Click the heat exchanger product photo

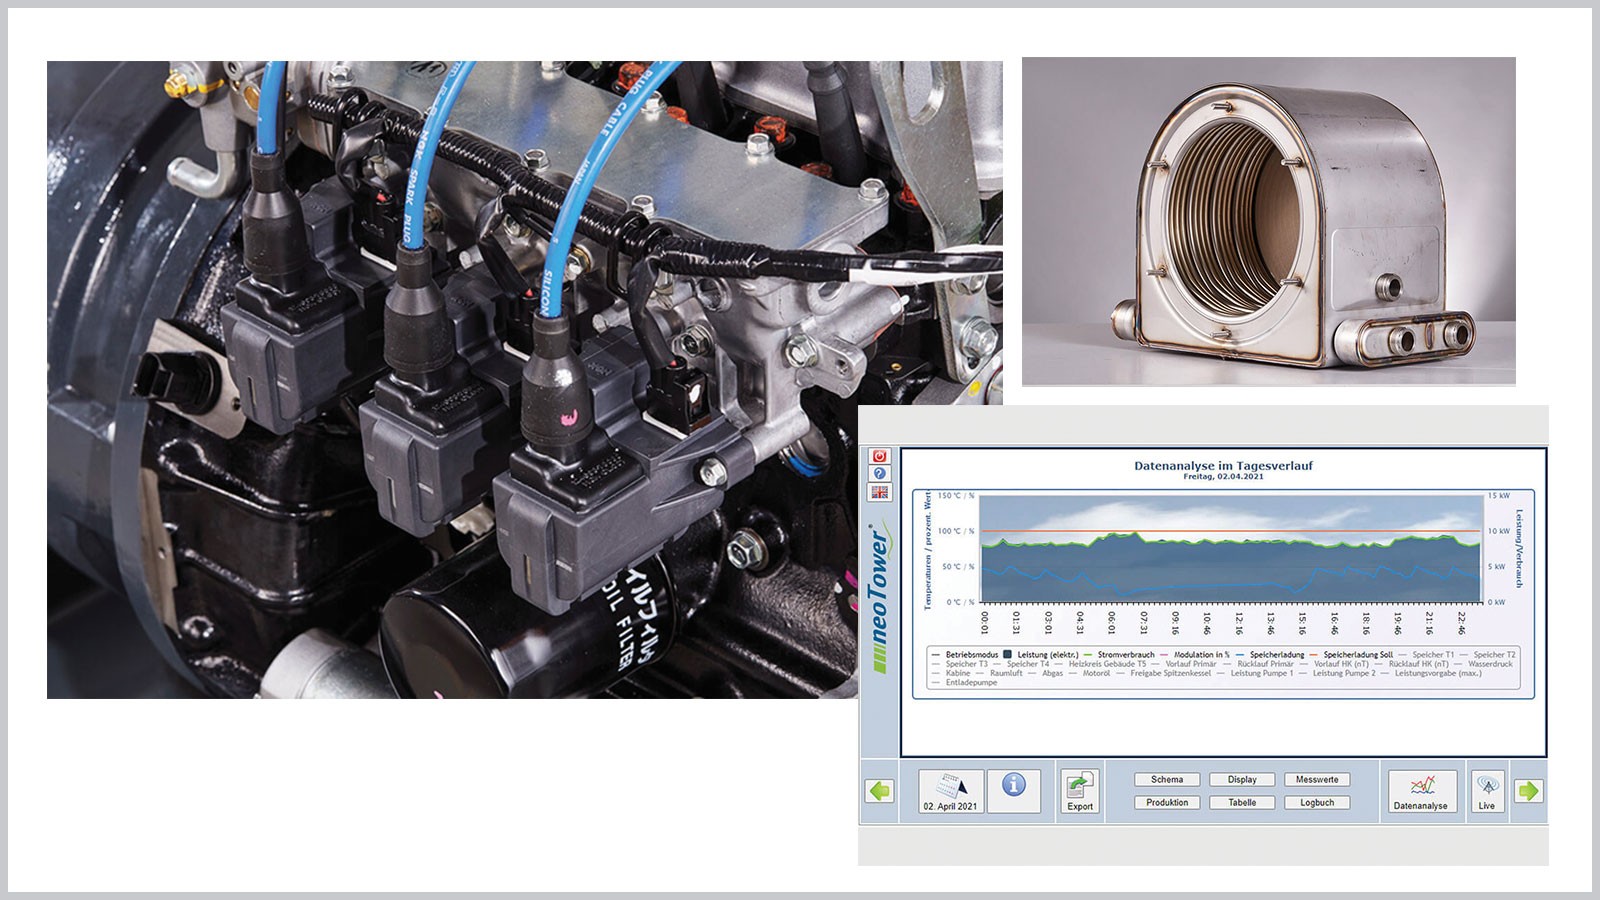coord(1268,221)
